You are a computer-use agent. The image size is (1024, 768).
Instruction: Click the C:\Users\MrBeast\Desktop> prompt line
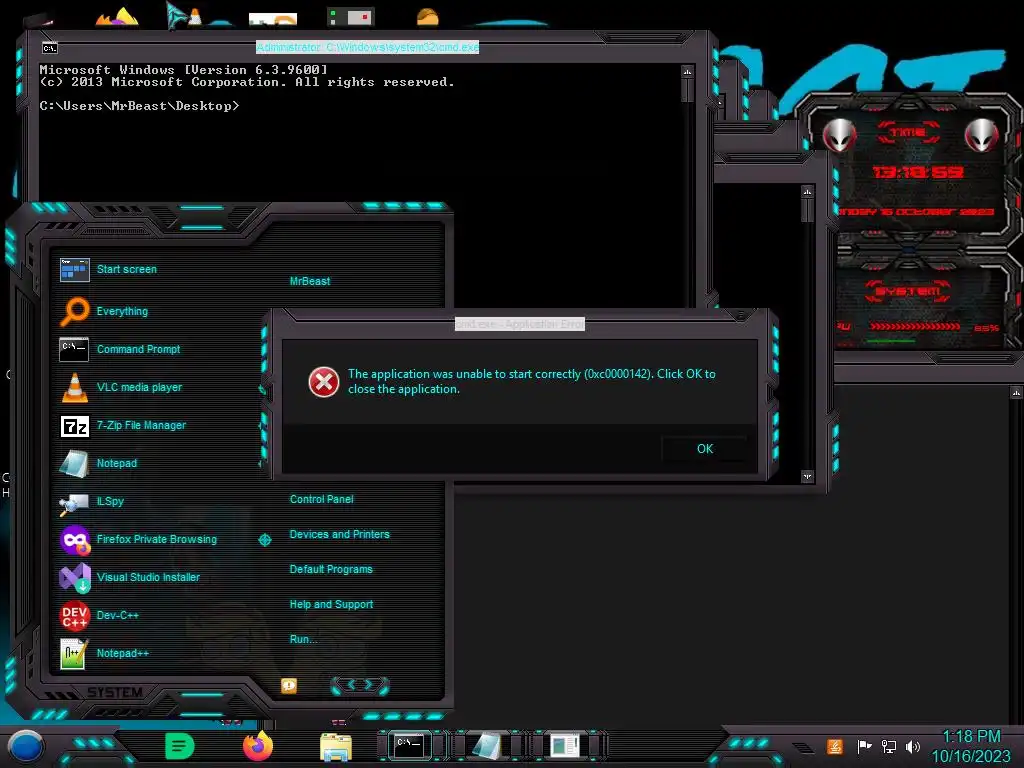tap(139, 106)
